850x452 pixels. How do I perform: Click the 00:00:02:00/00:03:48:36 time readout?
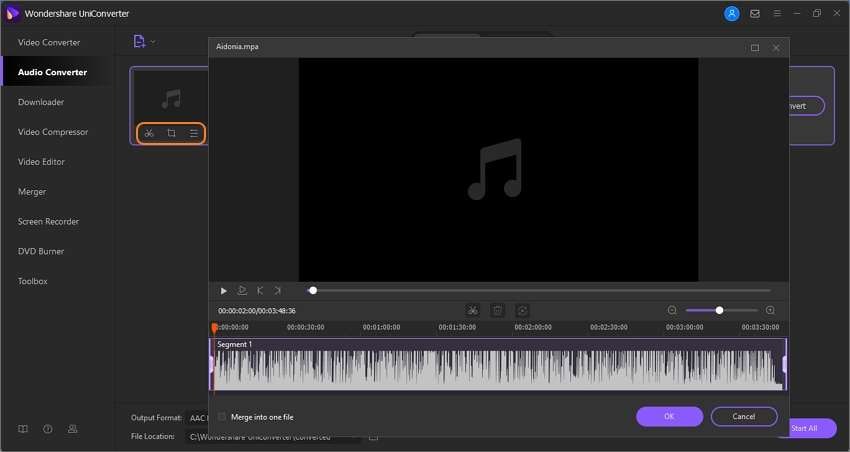coord(257,311)
